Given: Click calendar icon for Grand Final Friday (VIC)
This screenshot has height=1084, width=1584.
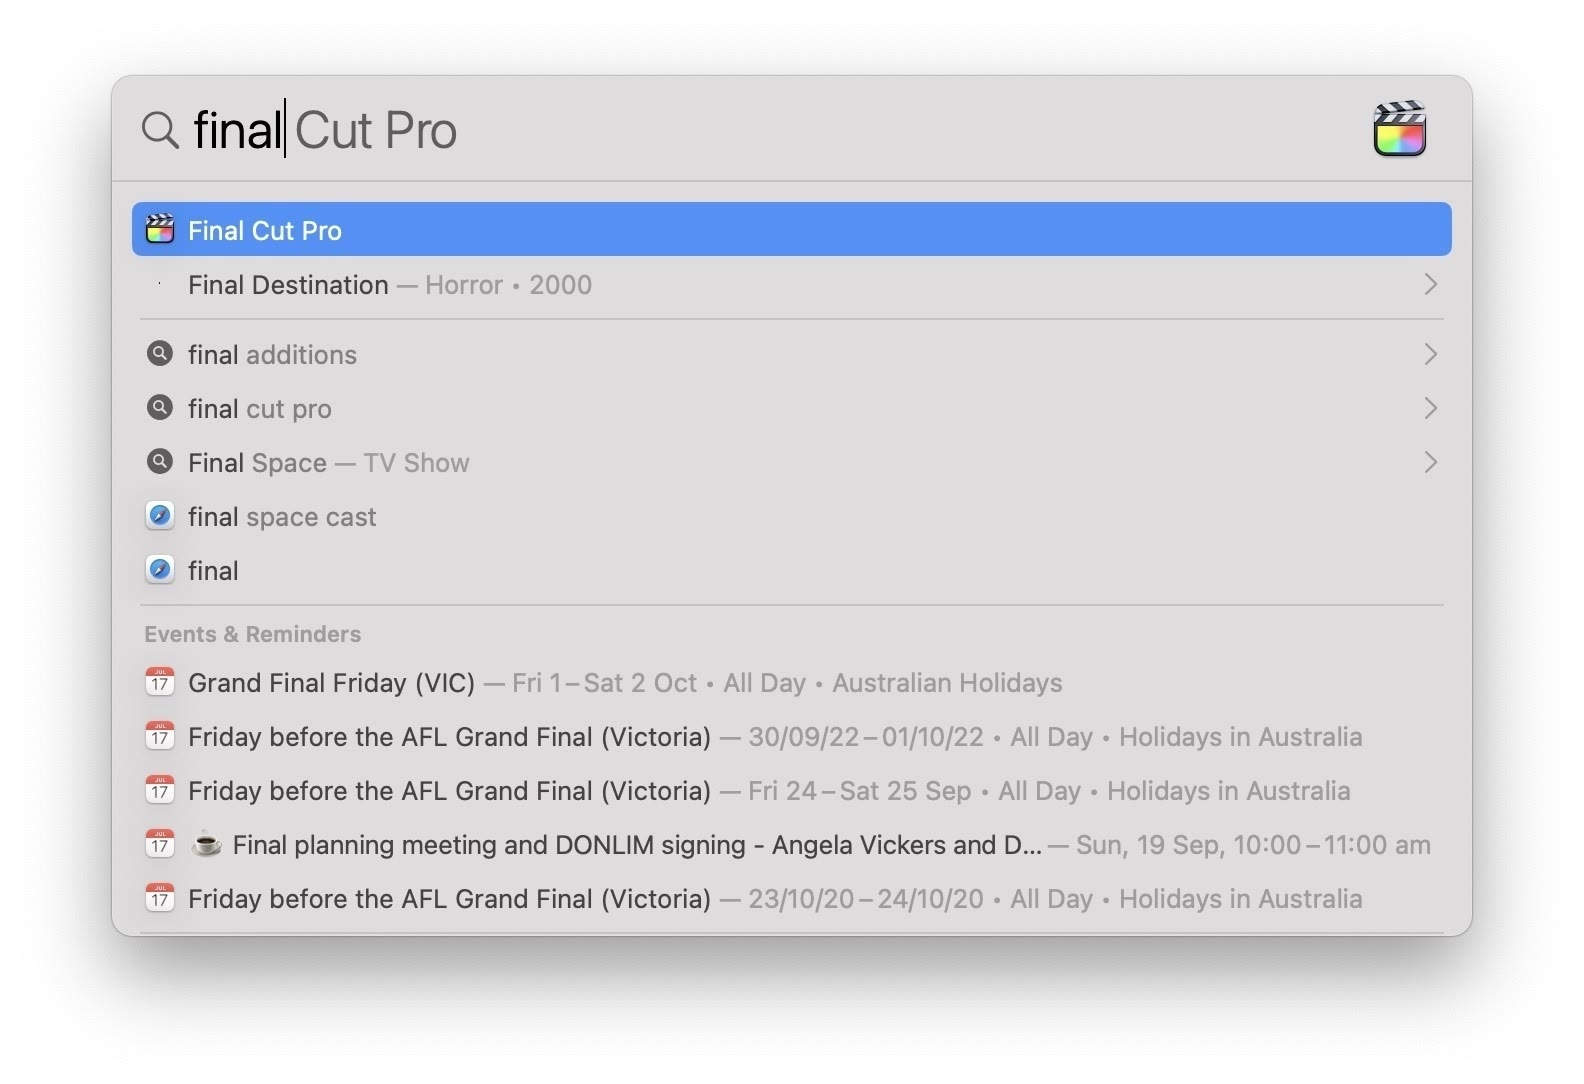Looking at the screenshot, I should [160, 682].
